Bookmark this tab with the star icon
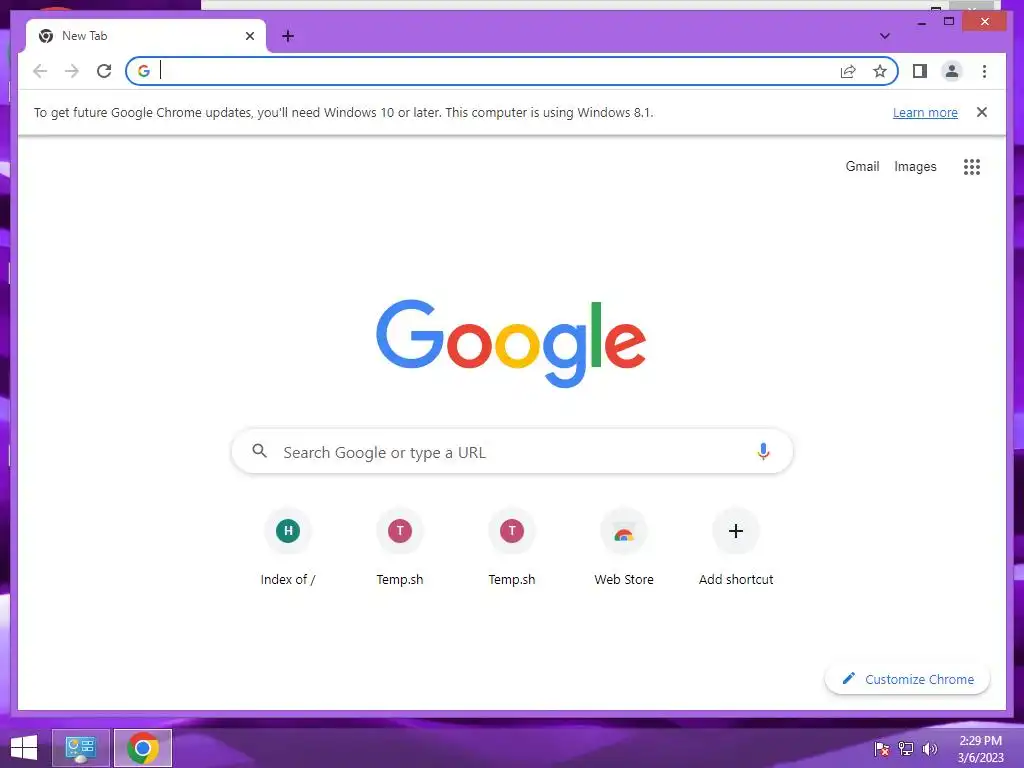Screen dimensions: 1024x768 [x=880, y=71]
